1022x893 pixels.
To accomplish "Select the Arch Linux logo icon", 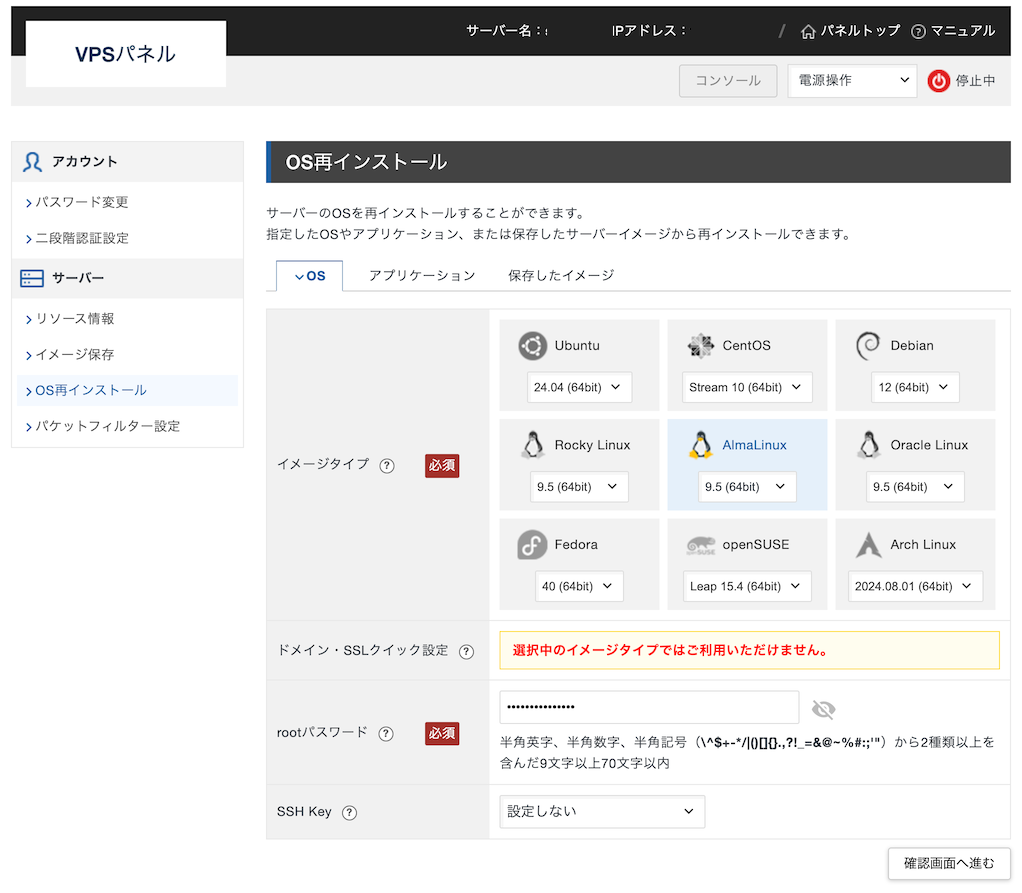I will 868,545.
